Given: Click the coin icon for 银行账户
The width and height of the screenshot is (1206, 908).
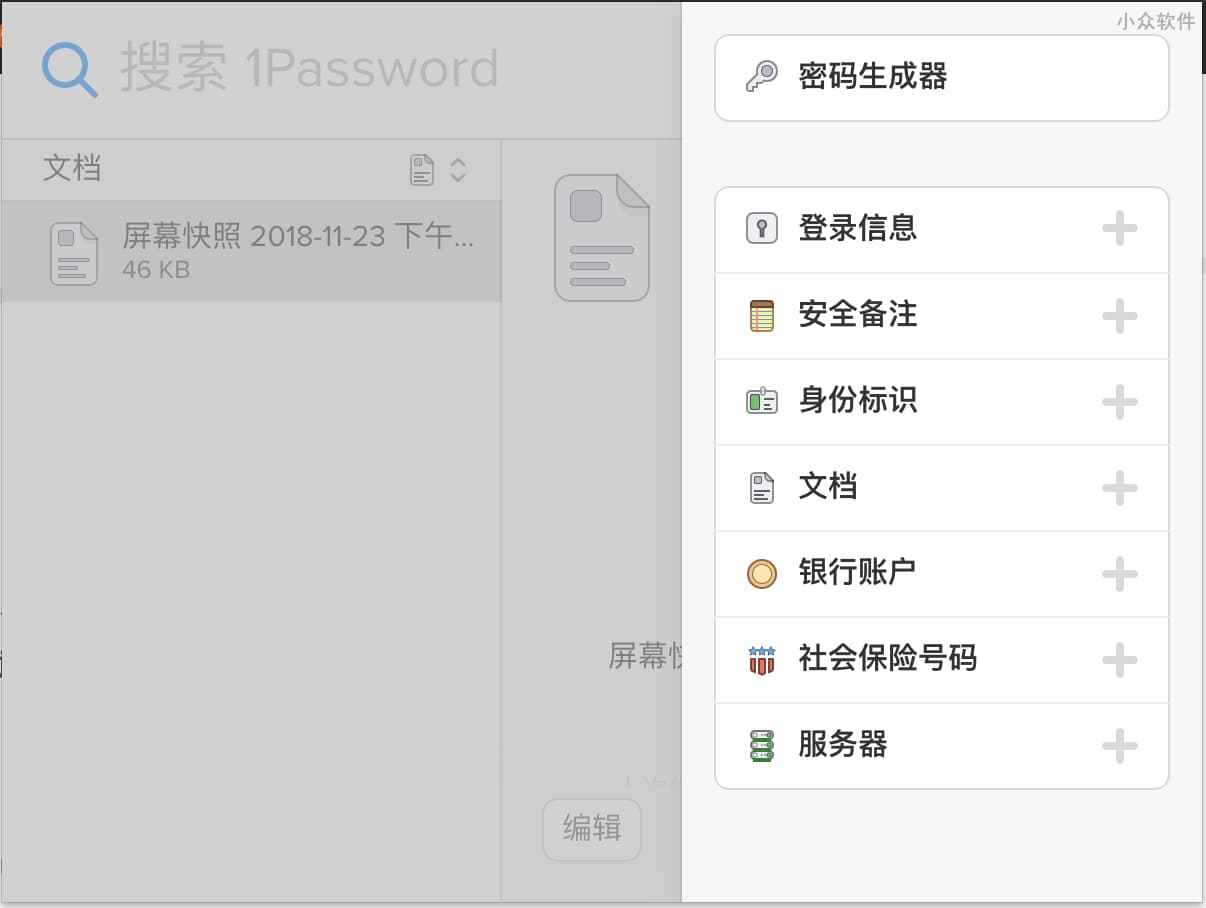Looking at the screenshot, I should pos(762,573).
